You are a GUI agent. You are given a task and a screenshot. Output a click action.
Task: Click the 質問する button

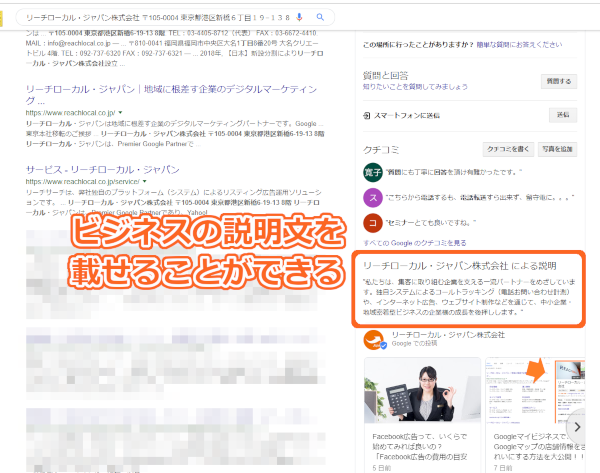[x=559, y=81]
